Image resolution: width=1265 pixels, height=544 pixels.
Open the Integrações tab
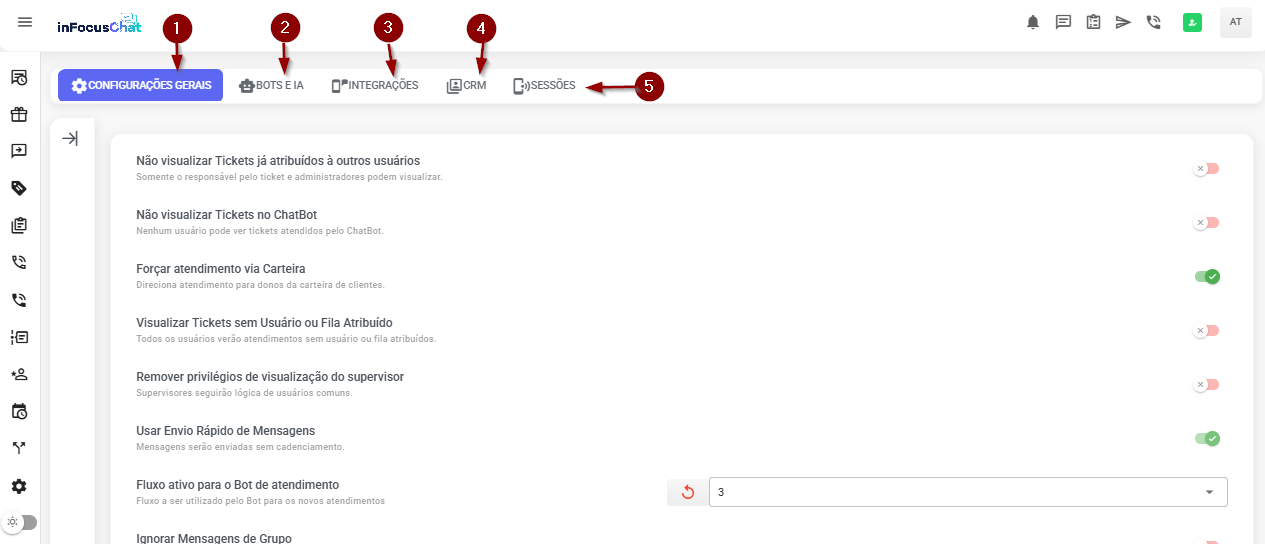pos(375,86)
